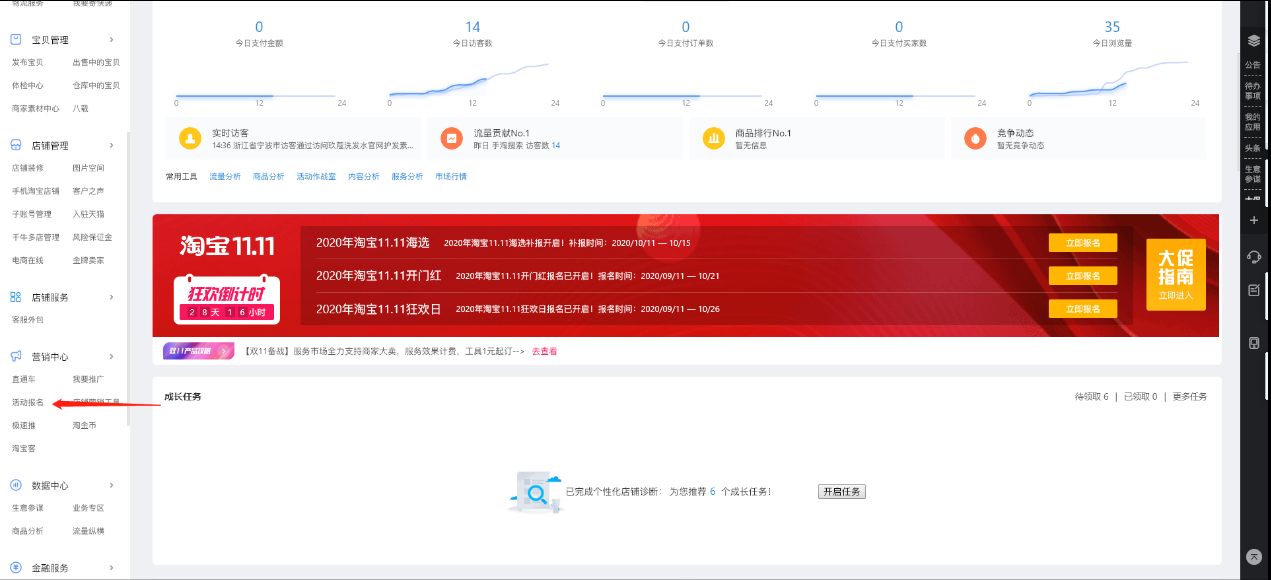This screenshot has width=1271, height=580.
Task: Click the customer service headset icon
Action: [x=1253, y=257]
